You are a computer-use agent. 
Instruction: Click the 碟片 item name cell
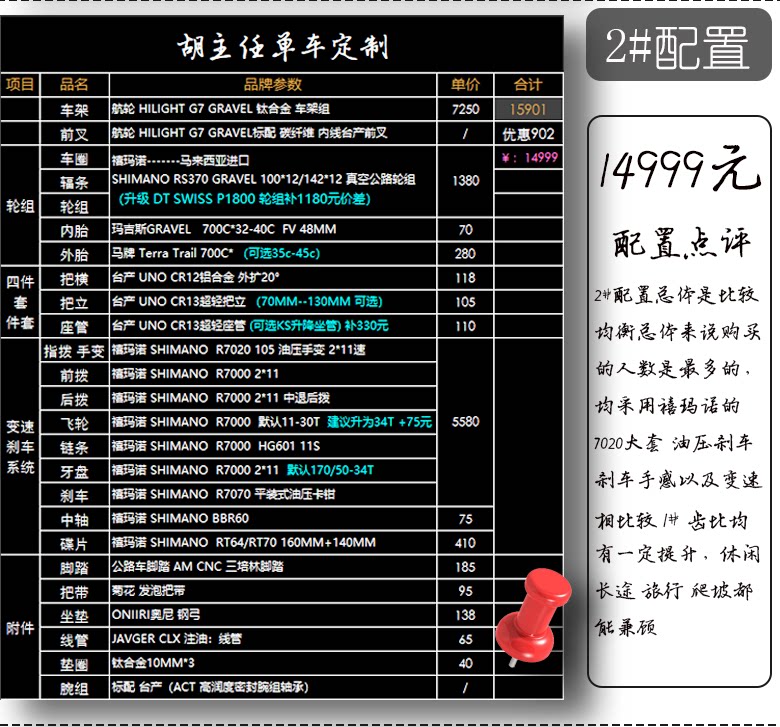coord(74,544)
